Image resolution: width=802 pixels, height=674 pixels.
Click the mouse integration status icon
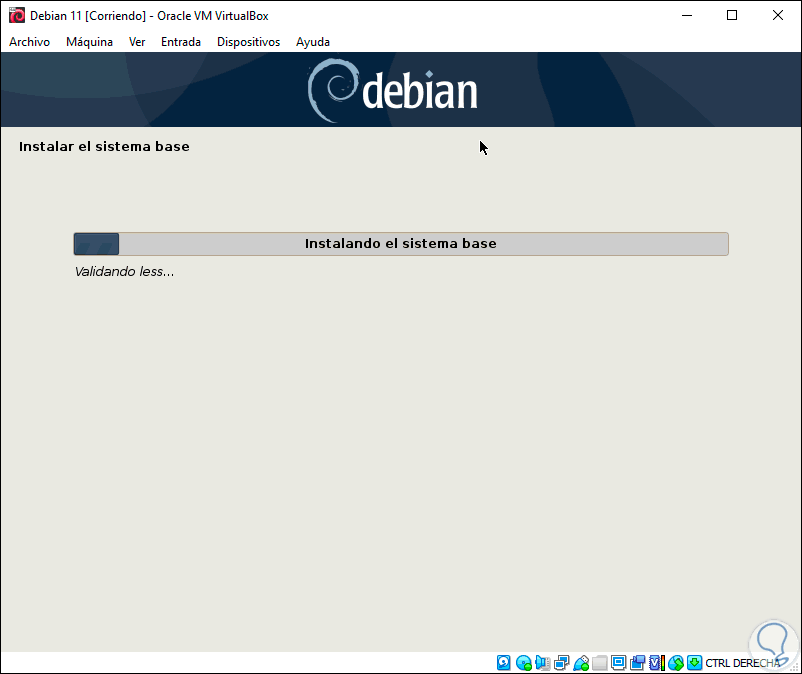point(676,663)
